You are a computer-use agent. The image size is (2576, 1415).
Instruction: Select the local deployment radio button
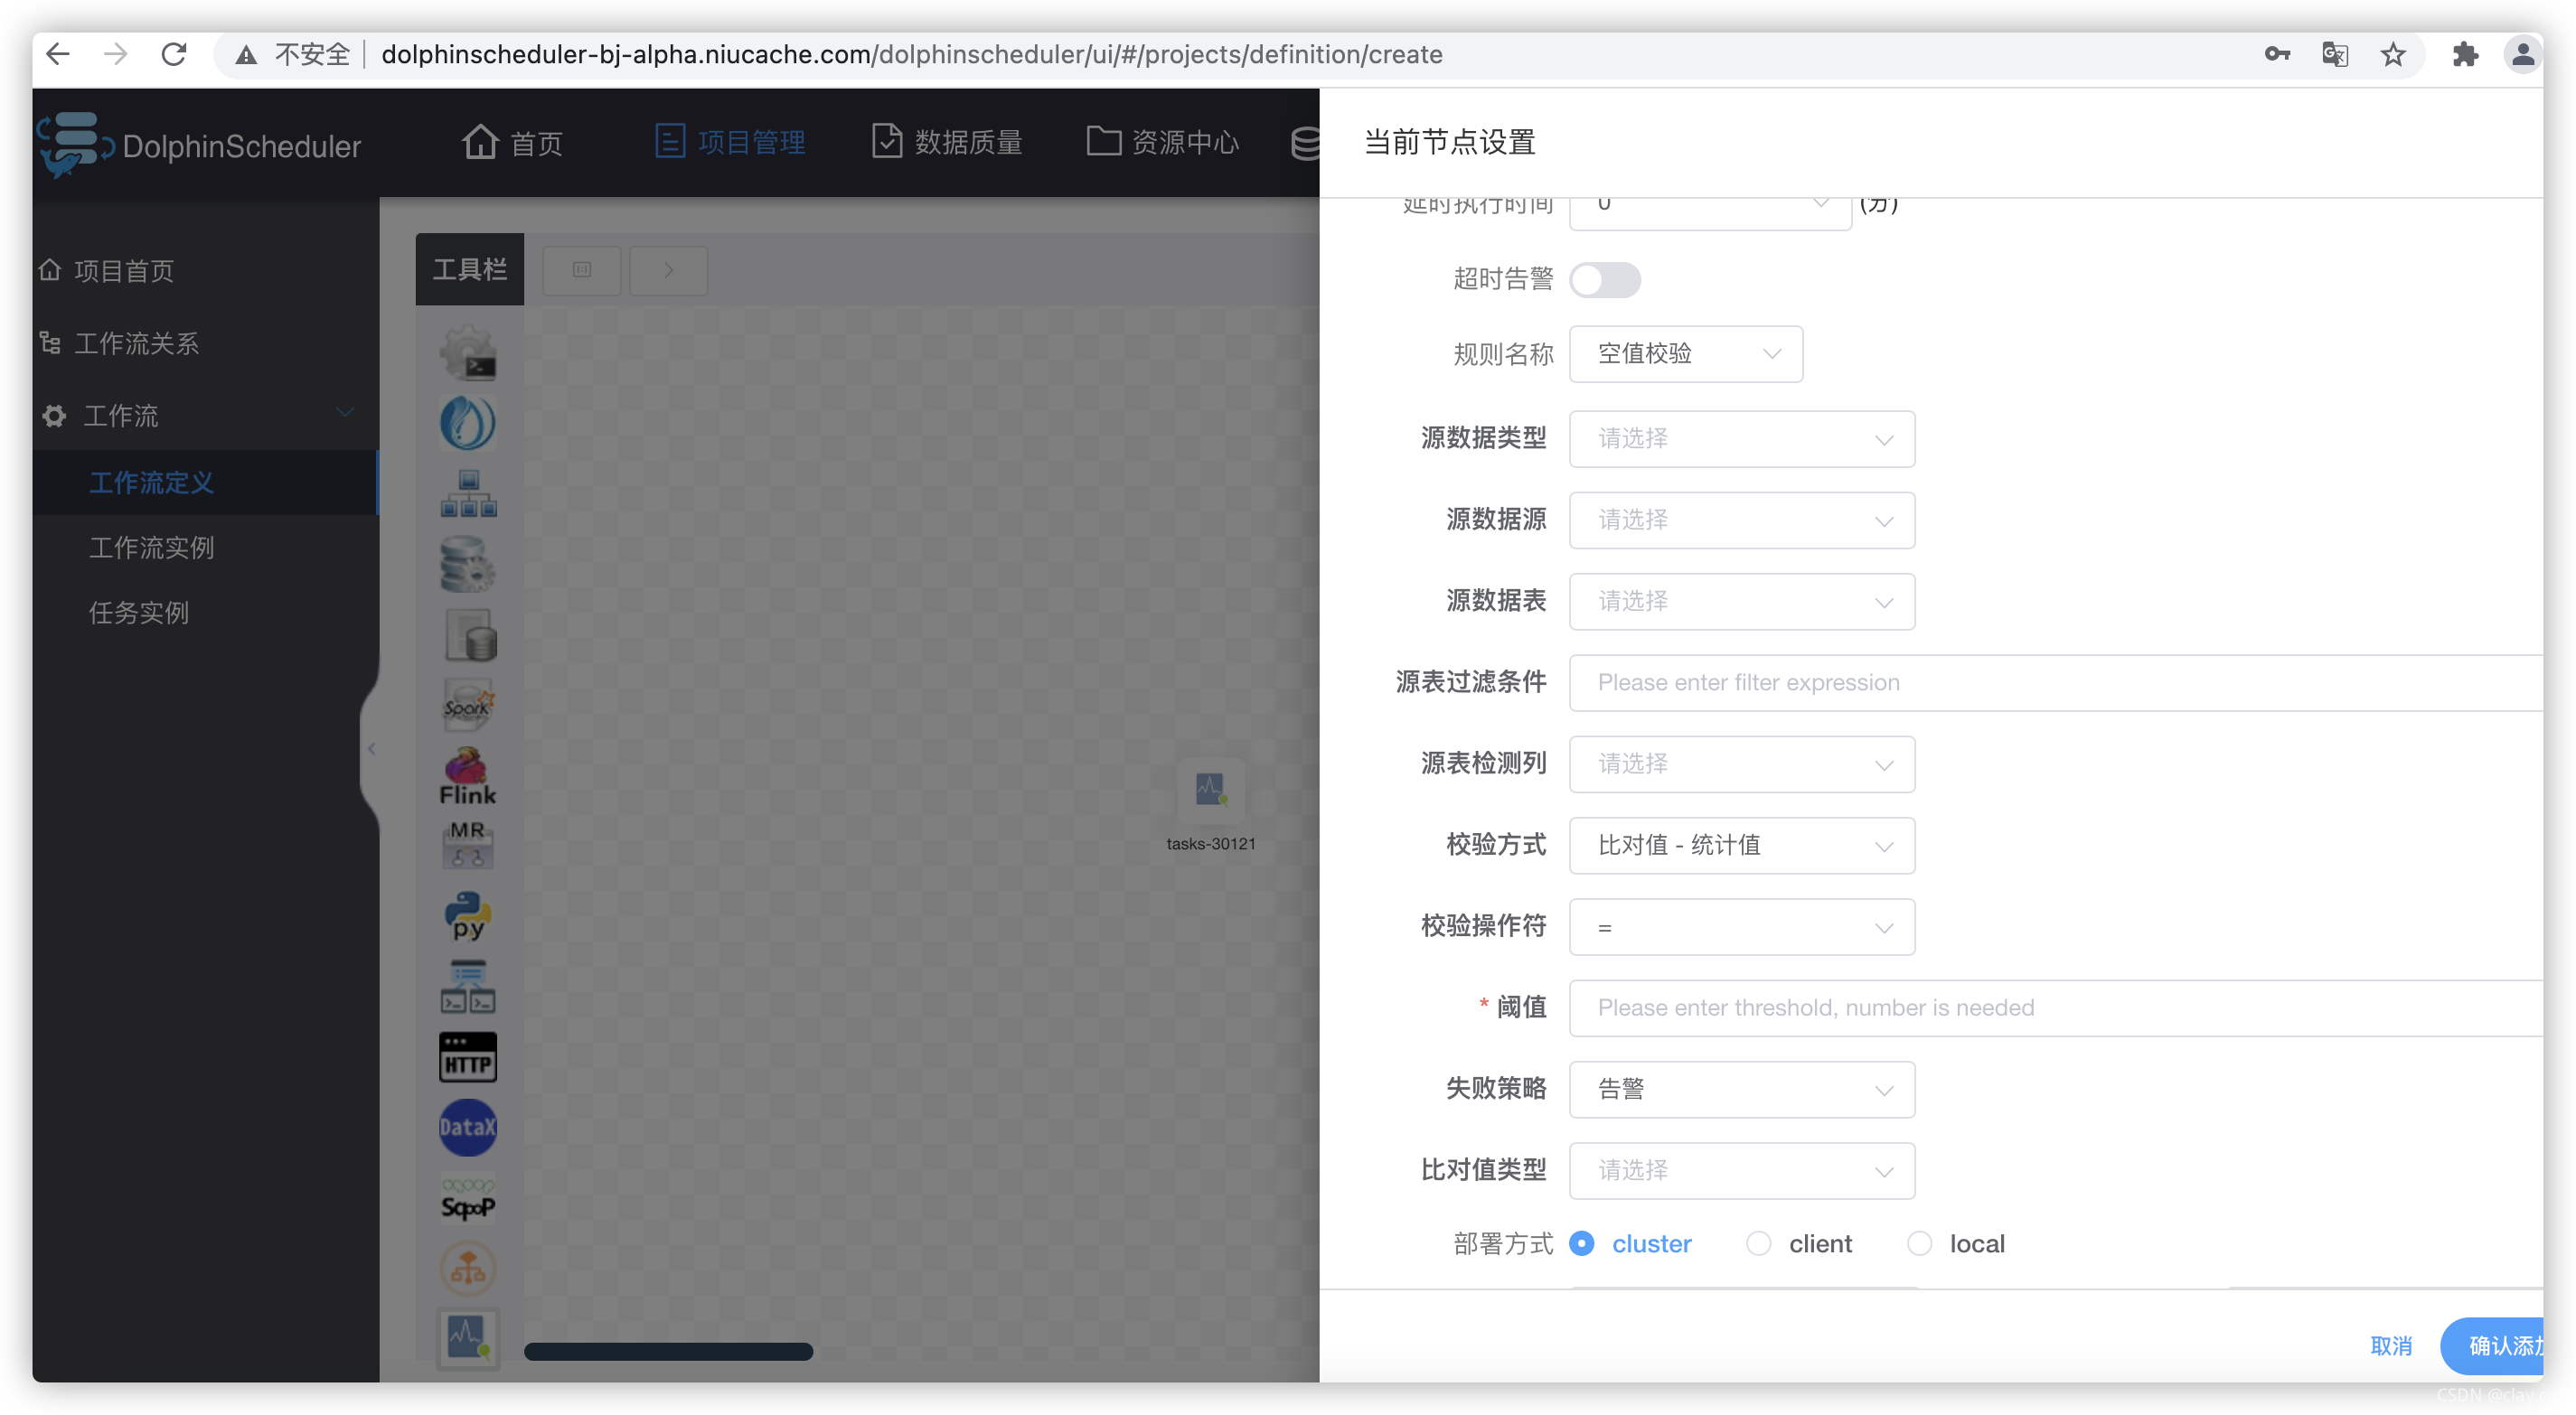click(1919, 1243)
